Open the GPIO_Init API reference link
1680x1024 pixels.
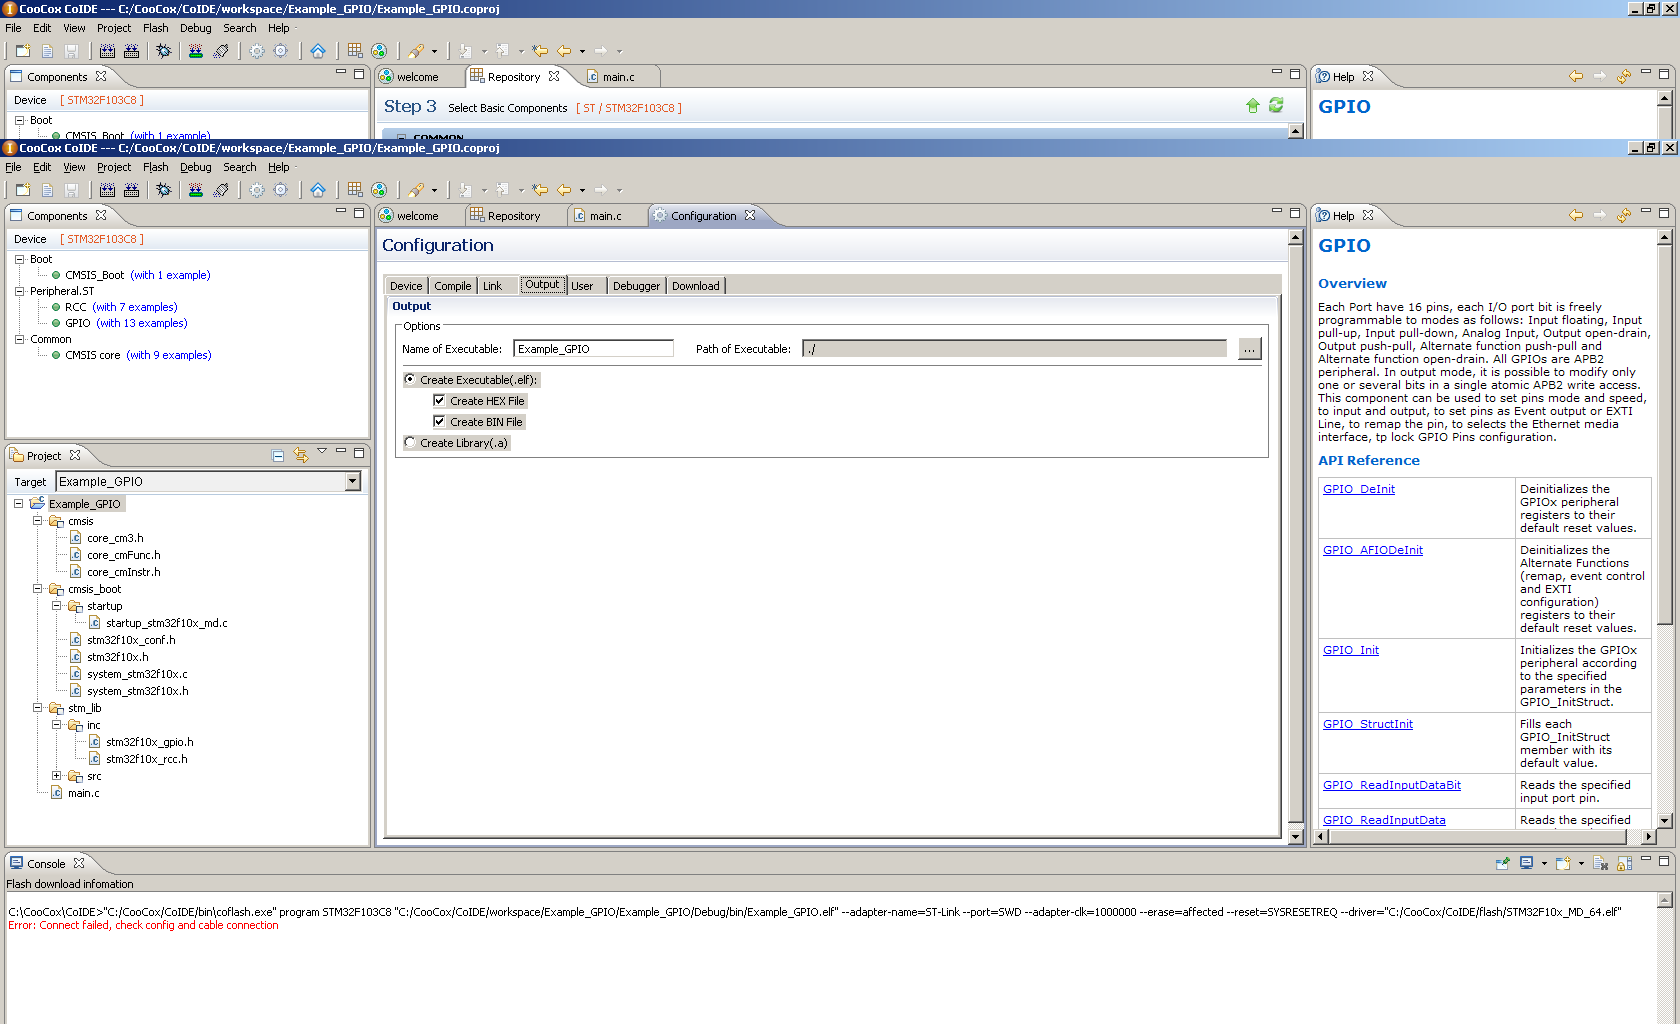click(1350, 650)
